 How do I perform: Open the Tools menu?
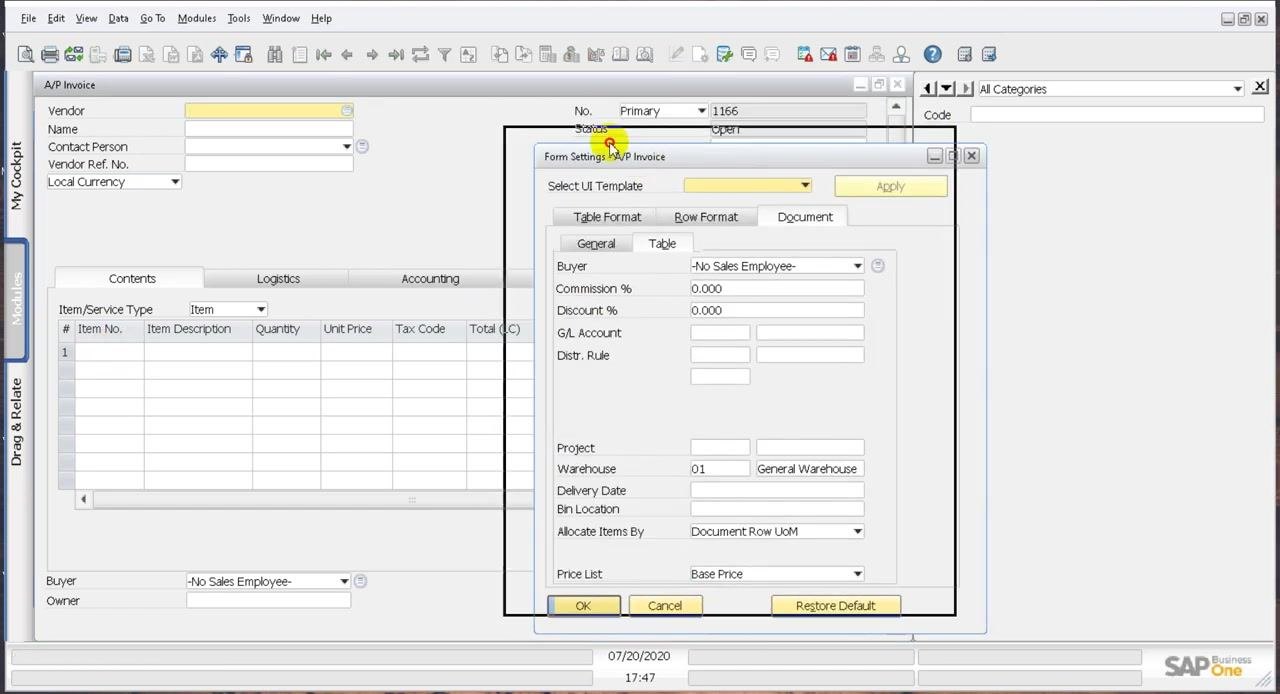pos(239,18)
